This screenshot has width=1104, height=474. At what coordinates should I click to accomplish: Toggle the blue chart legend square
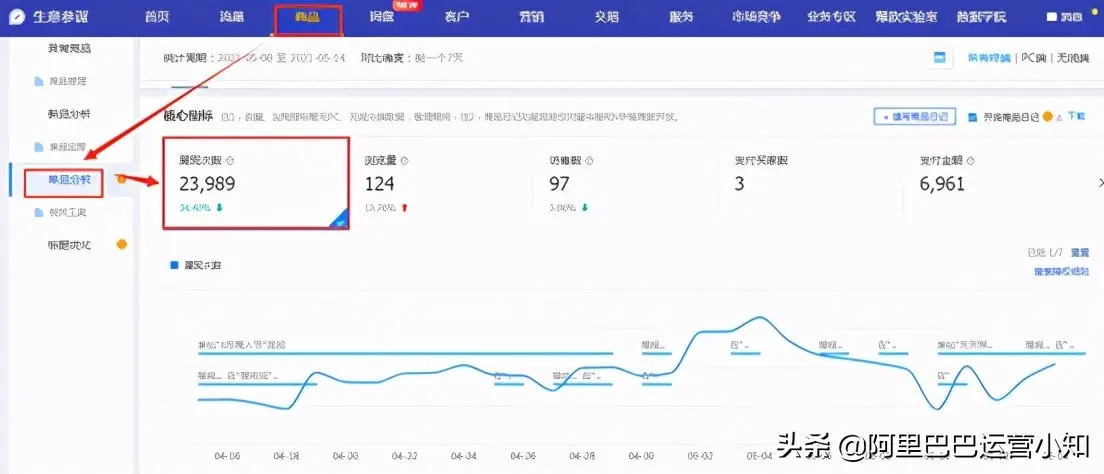175,266
